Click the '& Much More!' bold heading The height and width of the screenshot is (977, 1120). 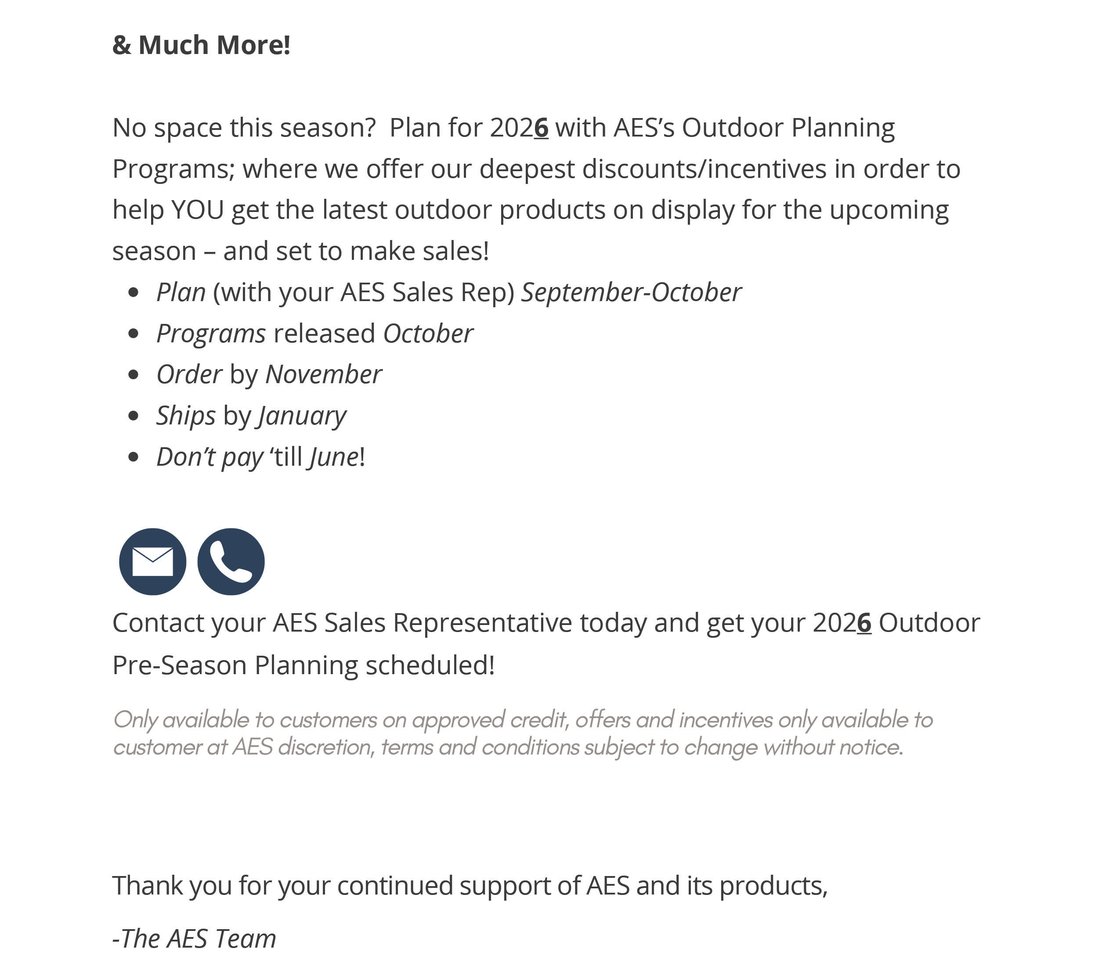pyautogui.click(x=201, y=45)
